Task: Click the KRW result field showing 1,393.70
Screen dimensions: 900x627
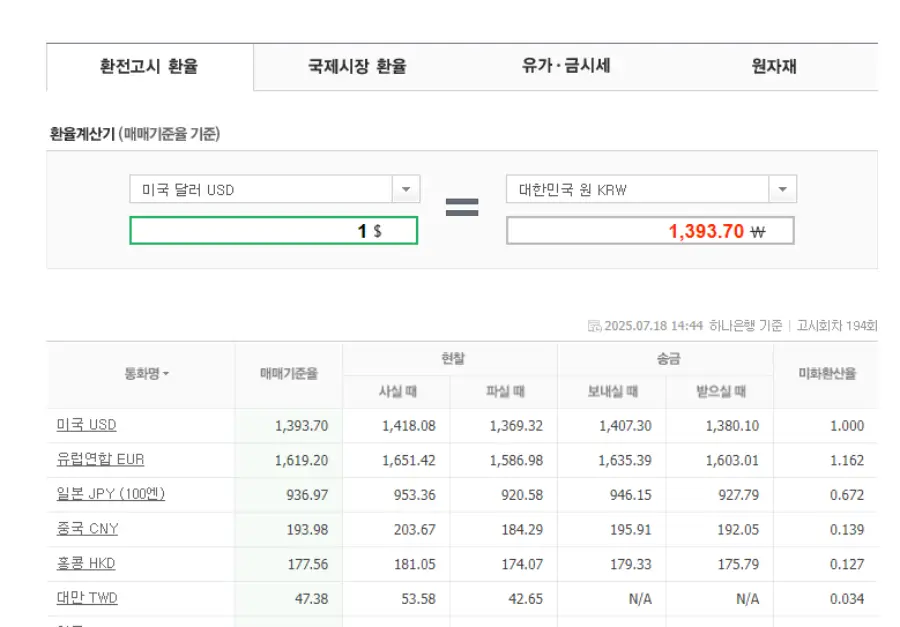Action: 651,229
